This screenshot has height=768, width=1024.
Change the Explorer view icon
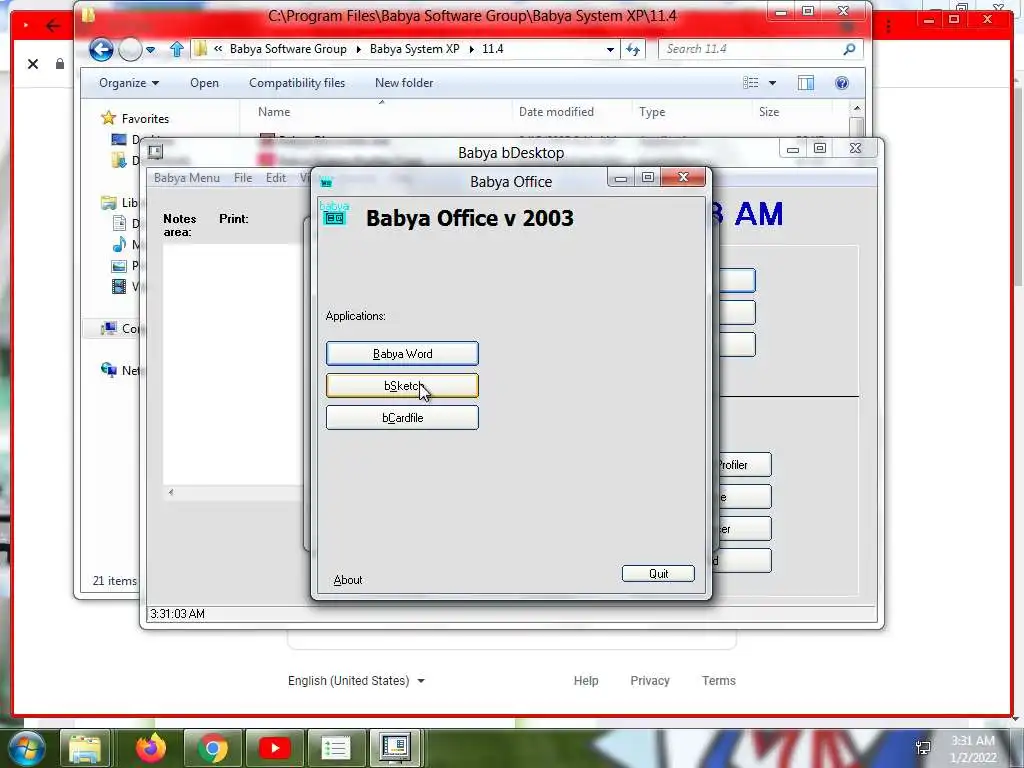751,83
